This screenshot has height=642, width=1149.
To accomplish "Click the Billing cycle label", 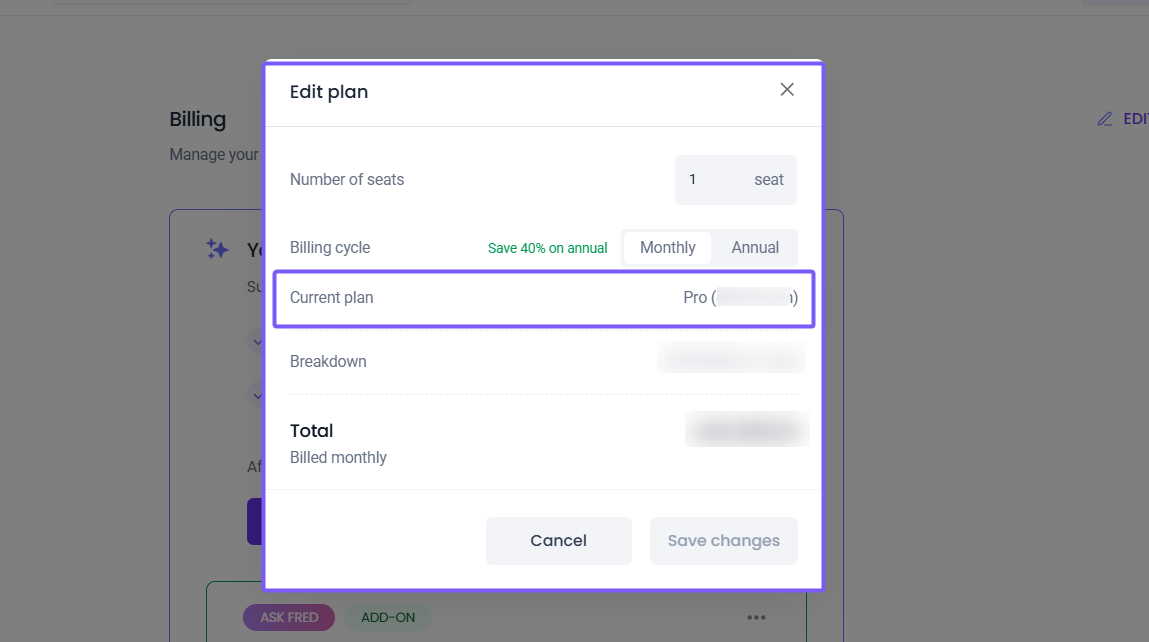I will click(330, 248).
